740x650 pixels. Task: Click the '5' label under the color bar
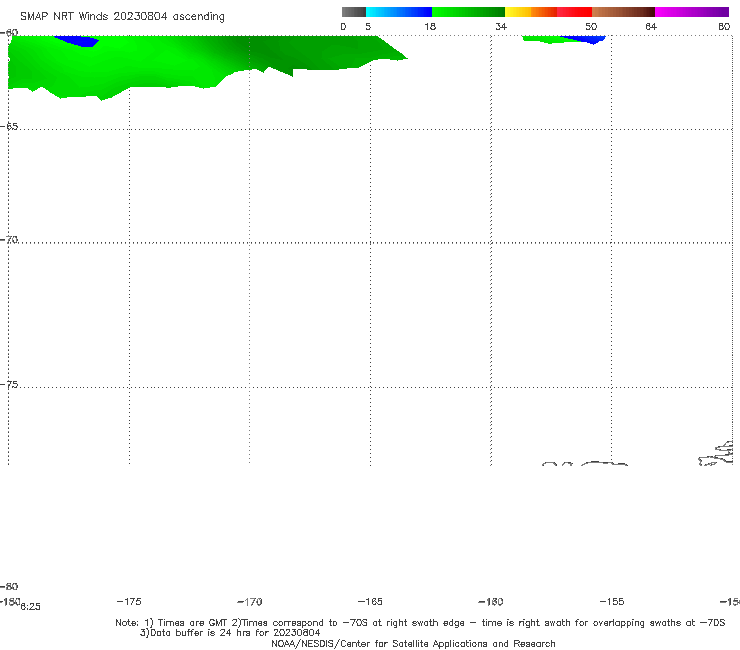368,27
